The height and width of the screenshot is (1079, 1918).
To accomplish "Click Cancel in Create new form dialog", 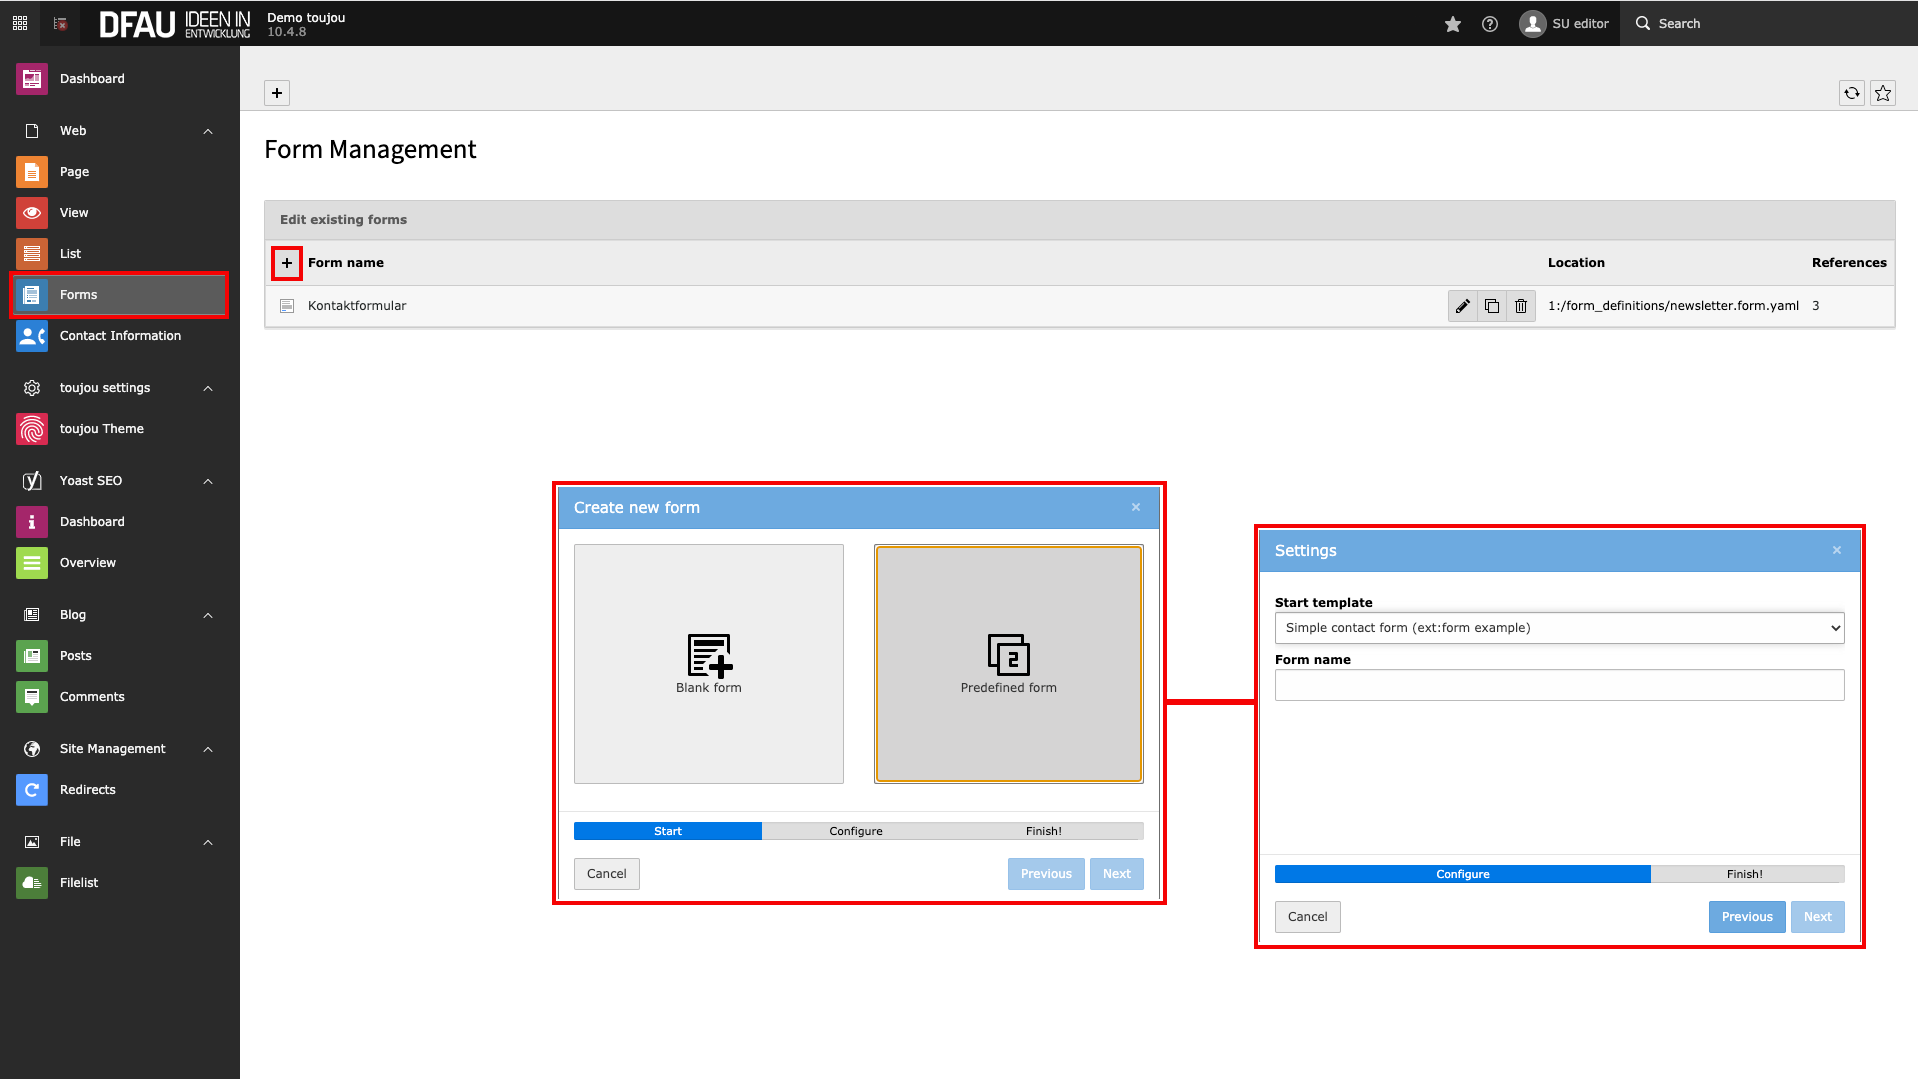I will (606, 874).
